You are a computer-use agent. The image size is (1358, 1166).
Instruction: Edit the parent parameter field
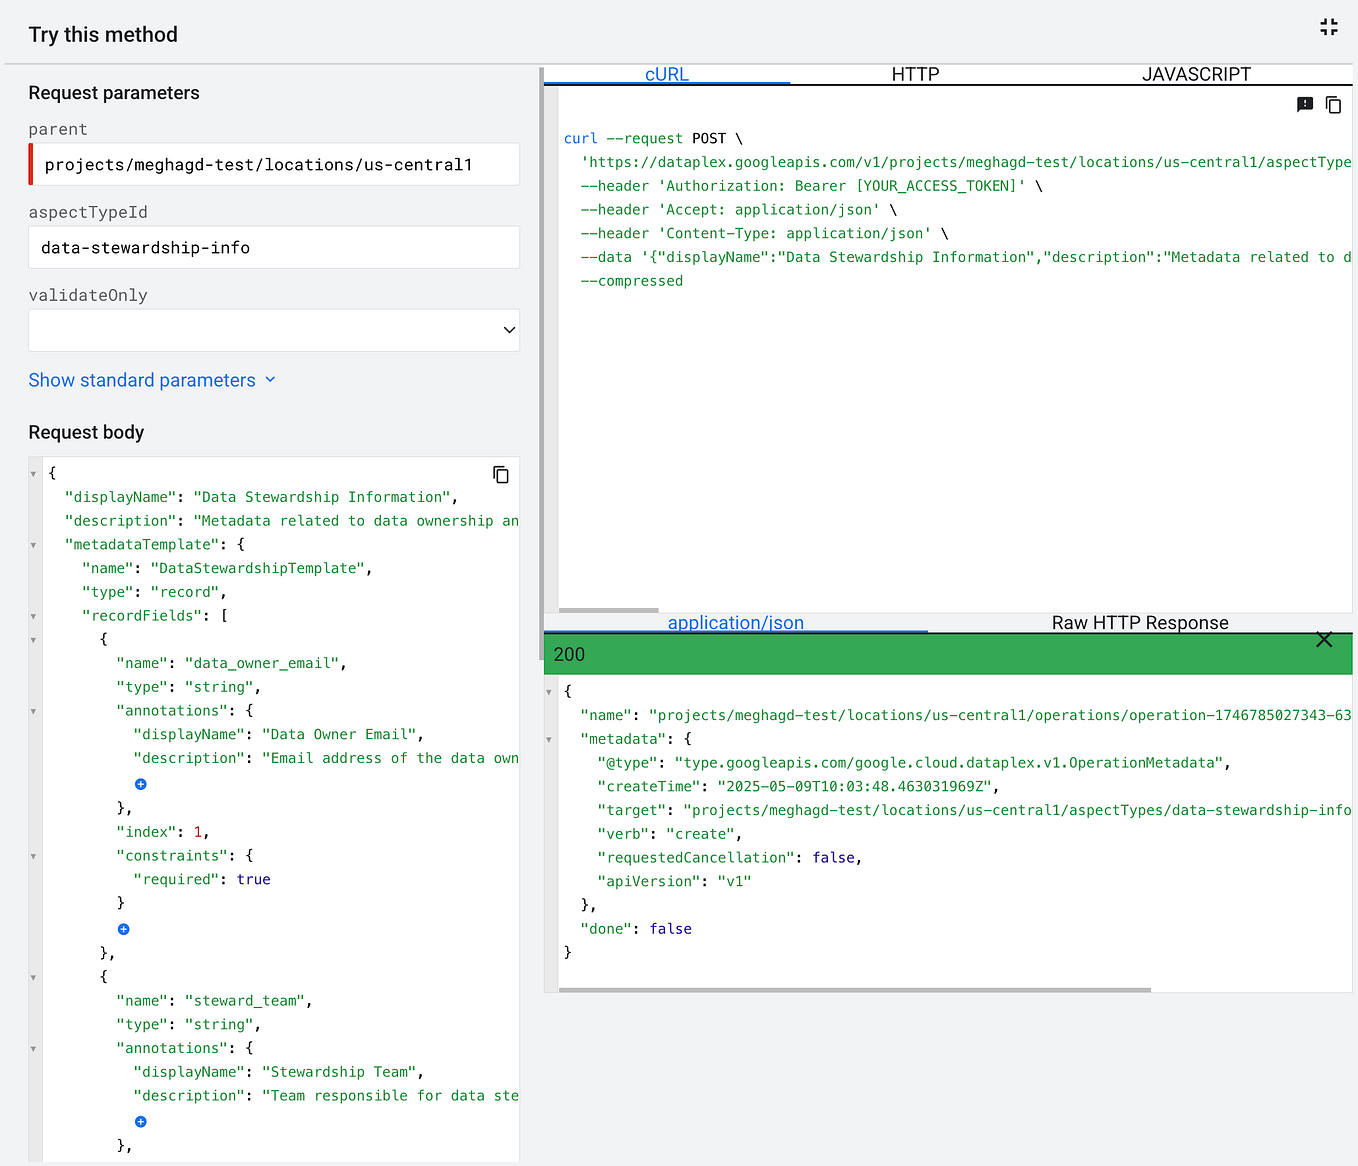[x=273, y=164]
